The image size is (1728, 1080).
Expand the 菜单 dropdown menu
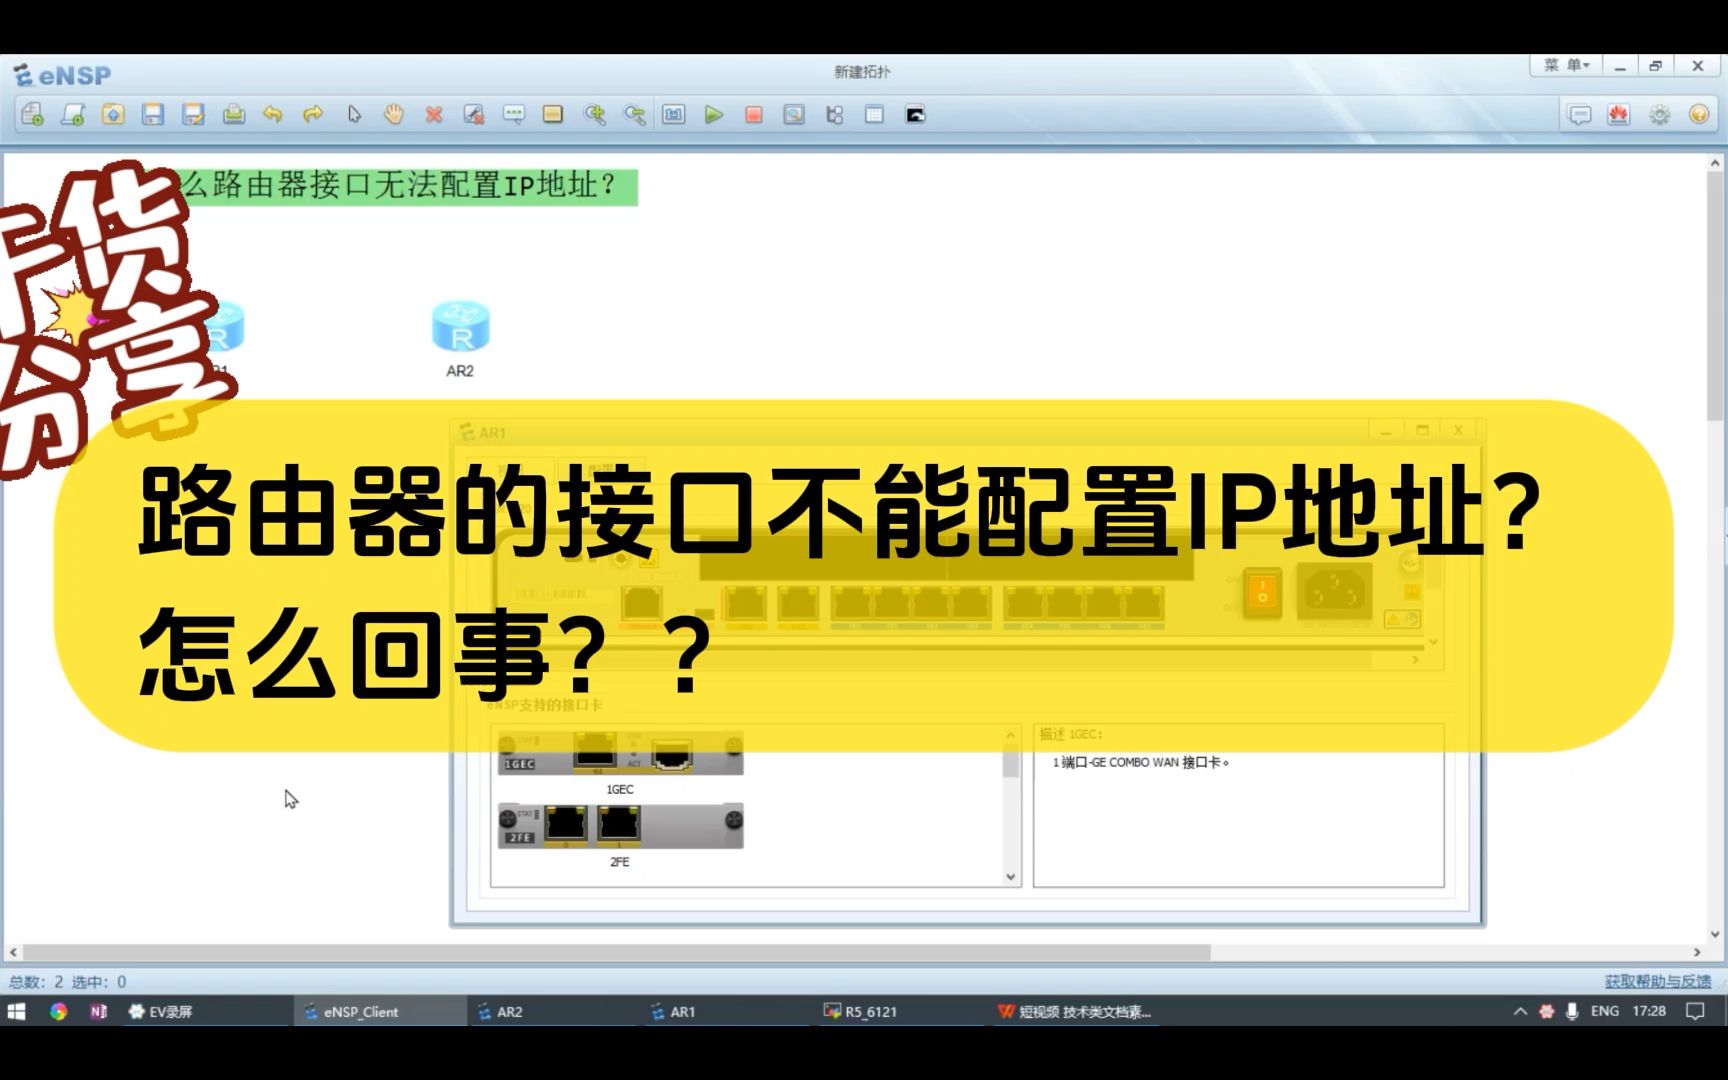tap(1566, 65)
